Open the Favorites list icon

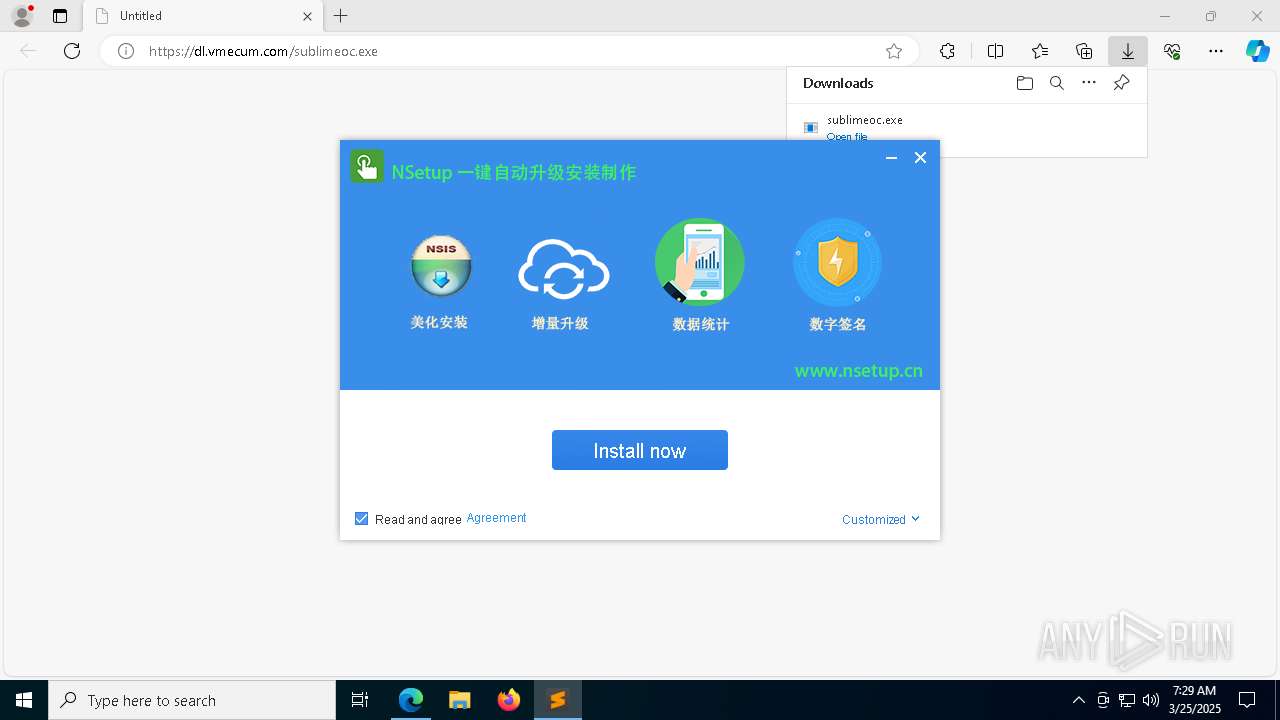(1040, 51)
